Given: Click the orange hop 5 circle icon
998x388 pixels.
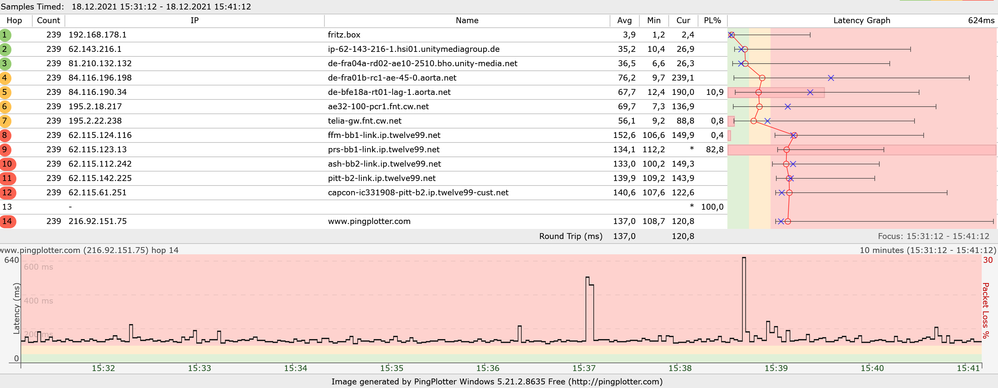Looking at the screenshot, I should (x=6, y=92).
